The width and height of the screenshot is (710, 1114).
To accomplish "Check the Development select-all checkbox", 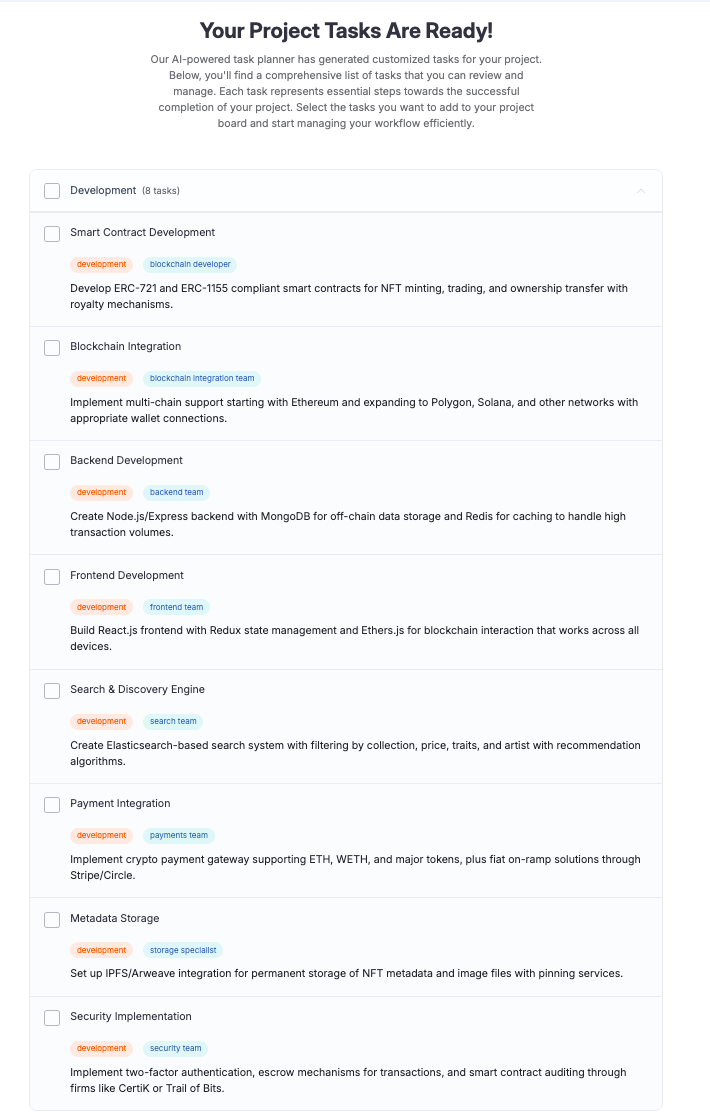I will pyautogui.click(x=52, y=191).
